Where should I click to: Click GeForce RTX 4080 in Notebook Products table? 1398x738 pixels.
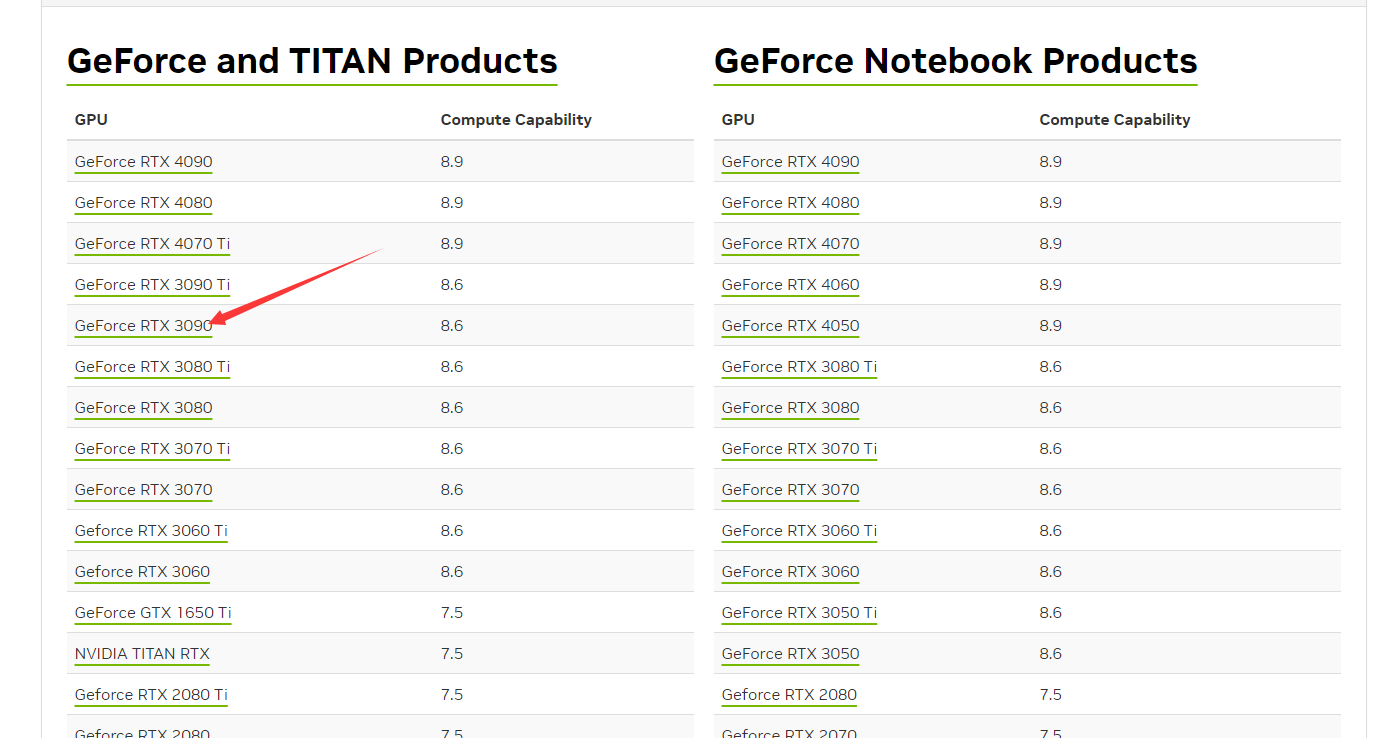(x=790, y=203)
